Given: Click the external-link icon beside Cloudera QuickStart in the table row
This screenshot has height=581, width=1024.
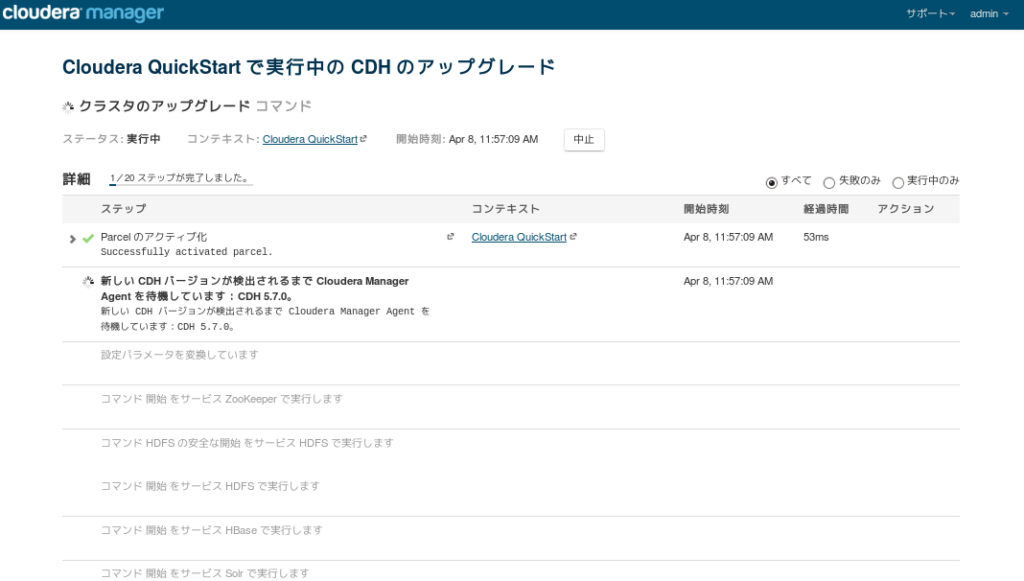Looking at the screenshot, I should pyautogui.click(x=573, y=236).
